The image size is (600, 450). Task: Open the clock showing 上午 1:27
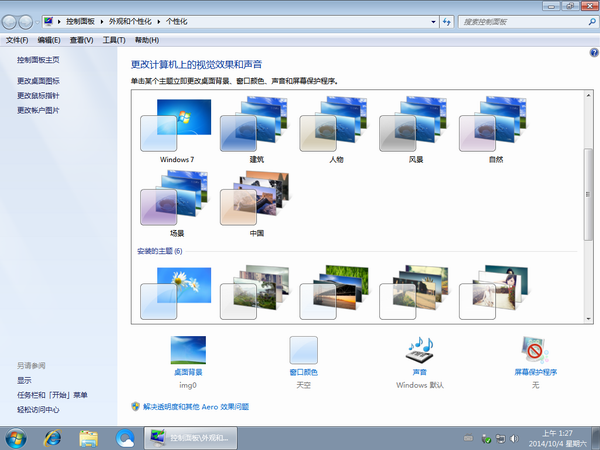click(x=558, y=438)
